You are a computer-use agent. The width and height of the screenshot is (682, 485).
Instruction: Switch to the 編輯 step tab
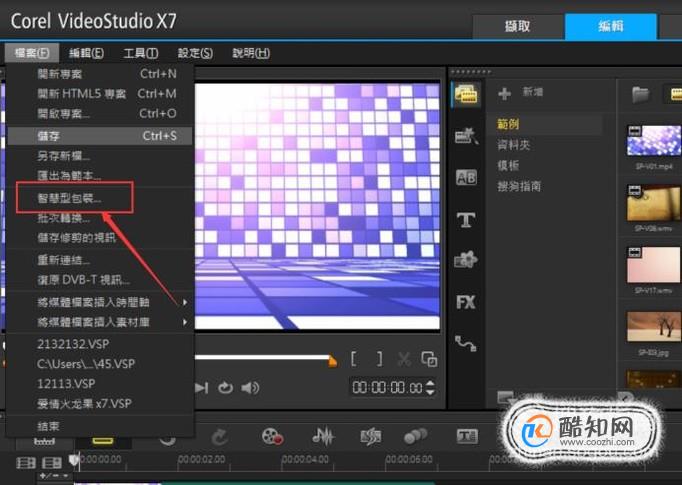(610, 26)
